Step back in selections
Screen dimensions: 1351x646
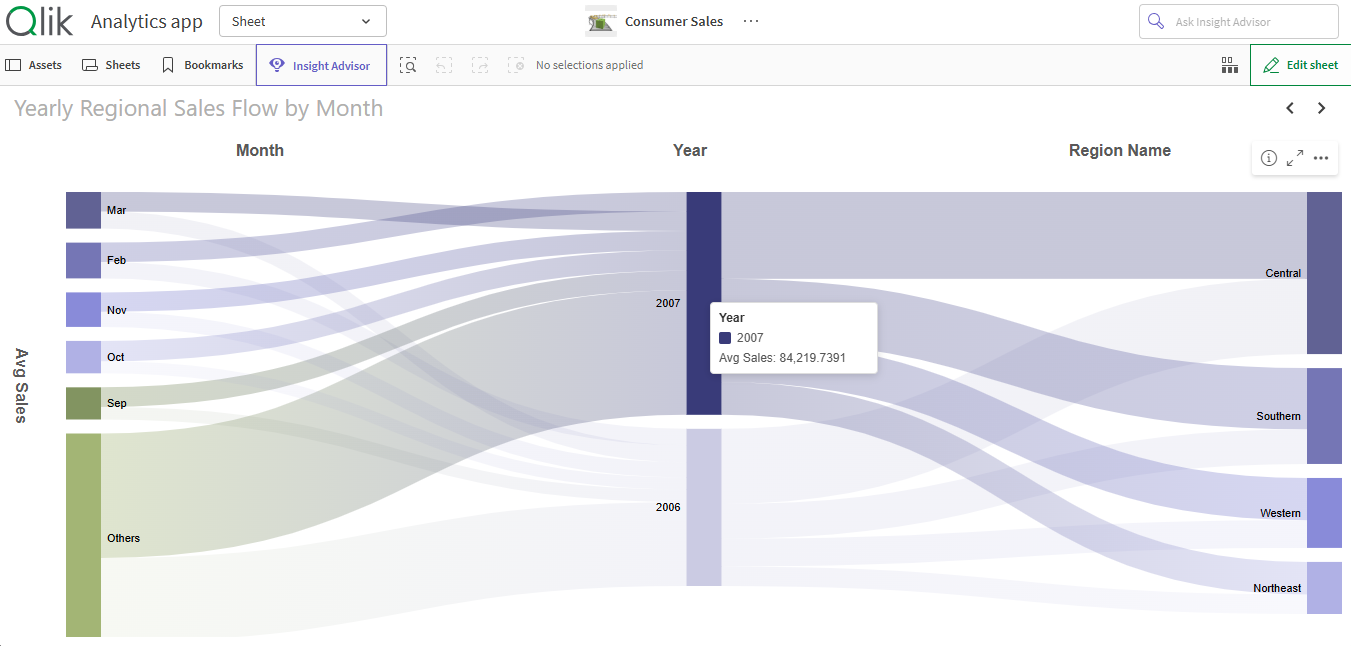coord(444,65)
